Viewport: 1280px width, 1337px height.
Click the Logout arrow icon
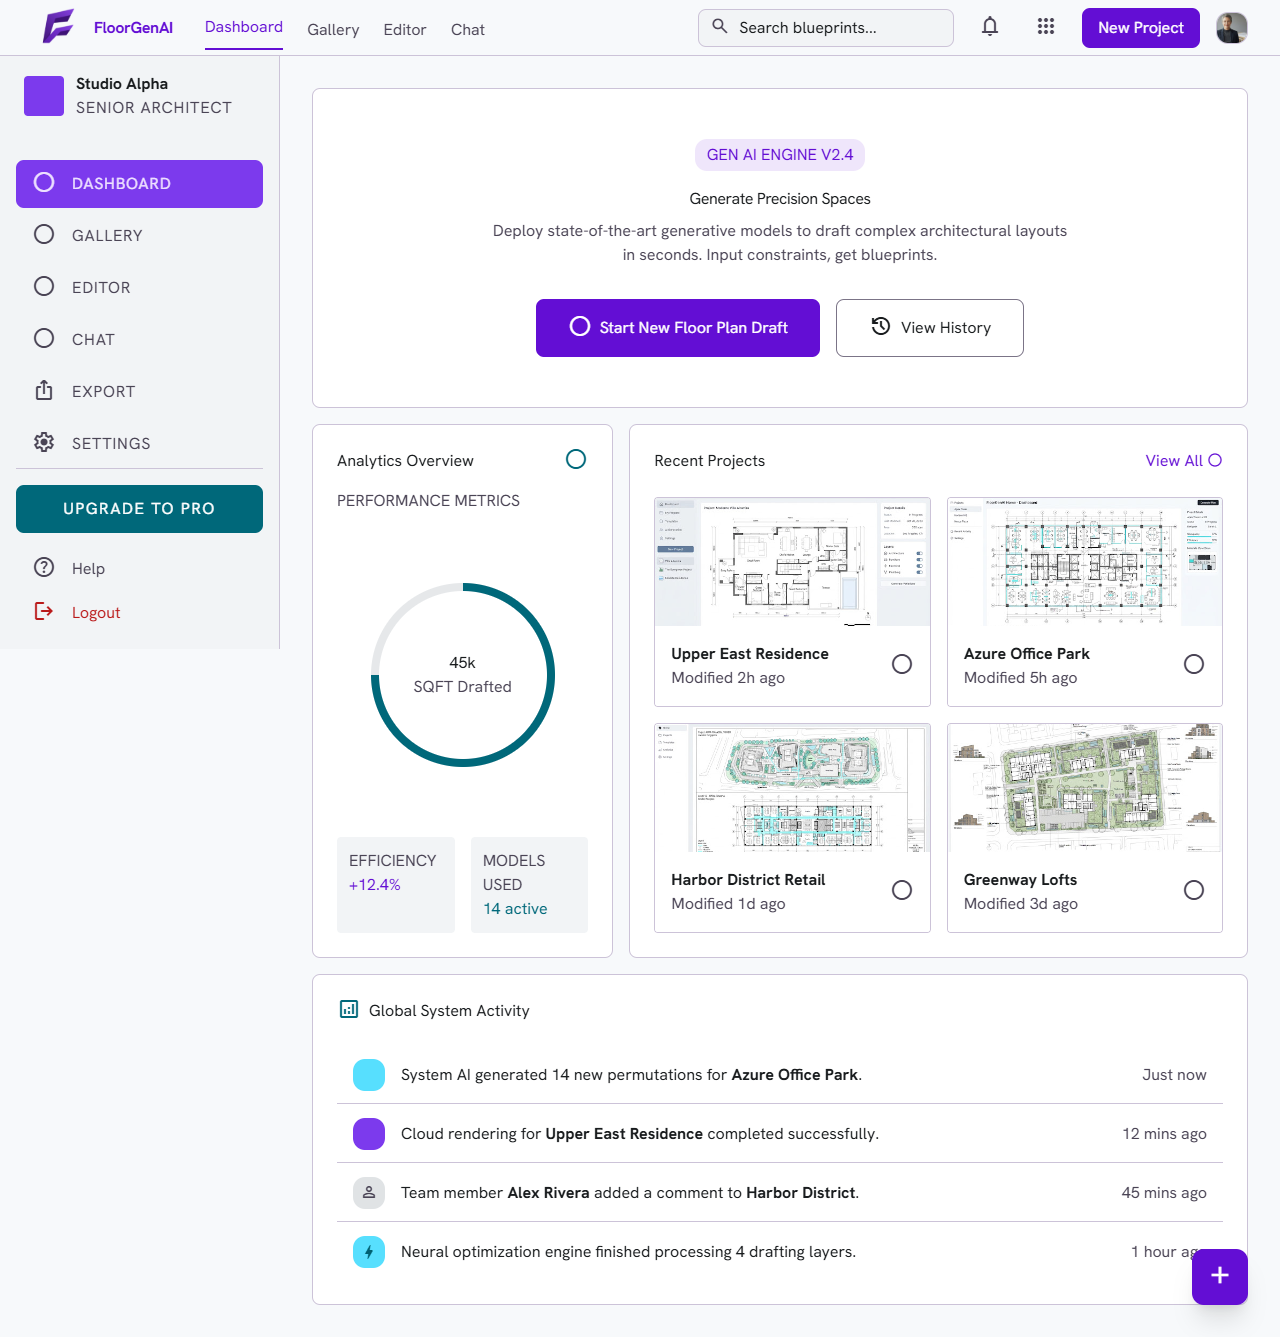pos(44,612)
